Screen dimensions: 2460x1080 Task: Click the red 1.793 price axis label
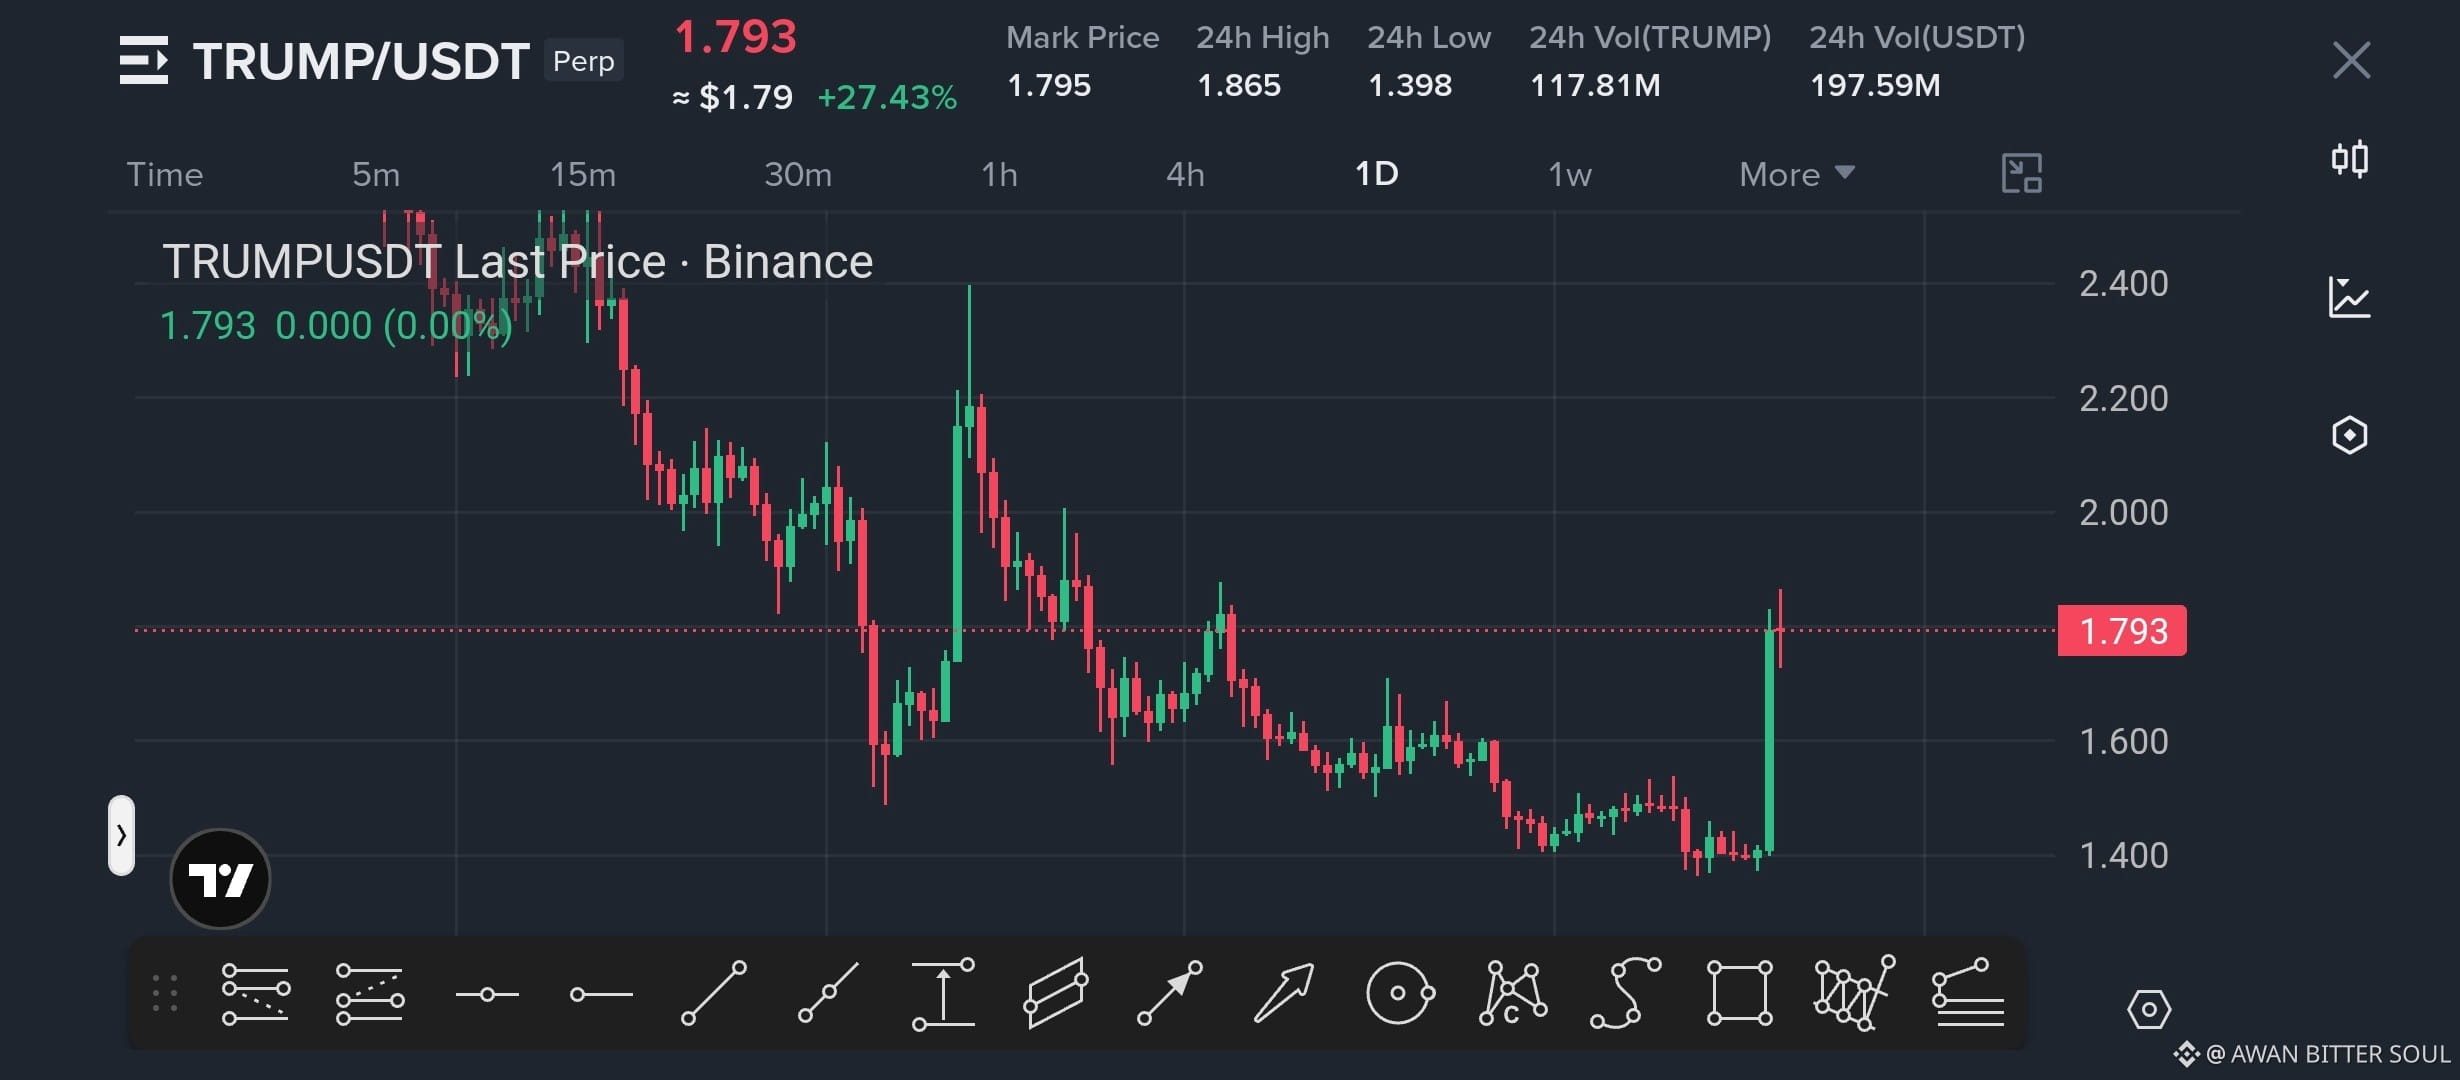[2122, 631]
